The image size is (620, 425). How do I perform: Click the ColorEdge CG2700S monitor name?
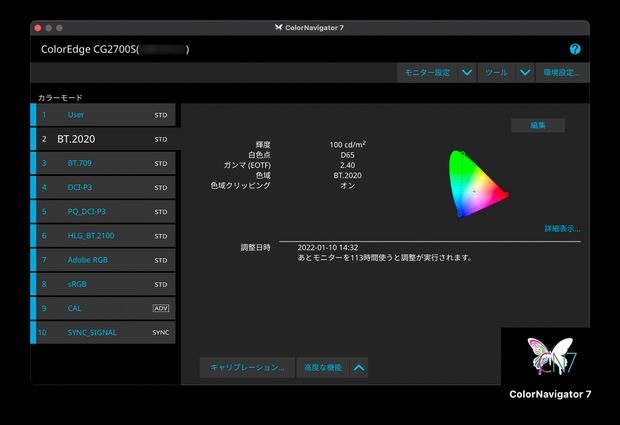click(x=115, y=49)
